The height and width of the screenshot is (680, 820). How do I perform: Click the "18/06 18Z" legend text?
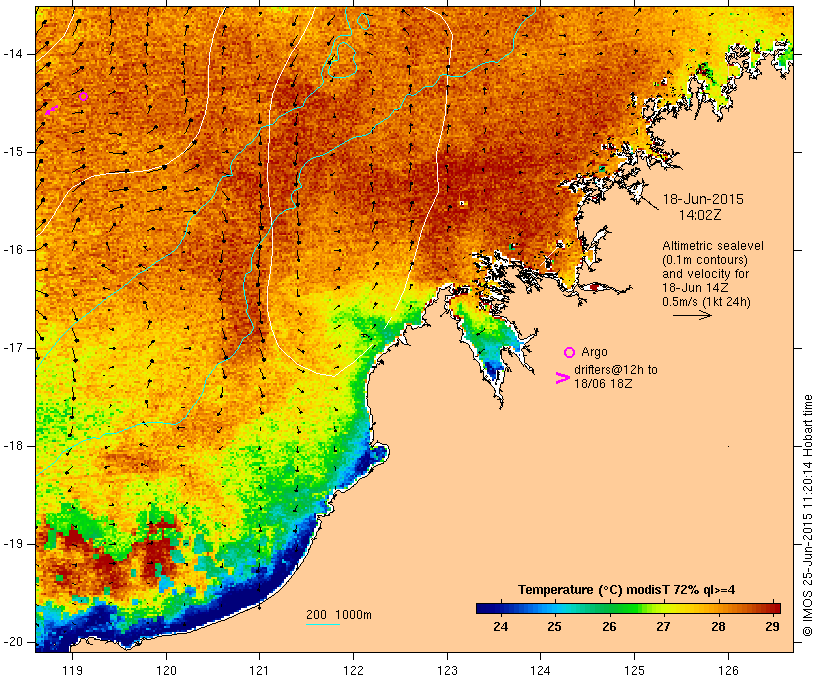click(x=603, y=383)
